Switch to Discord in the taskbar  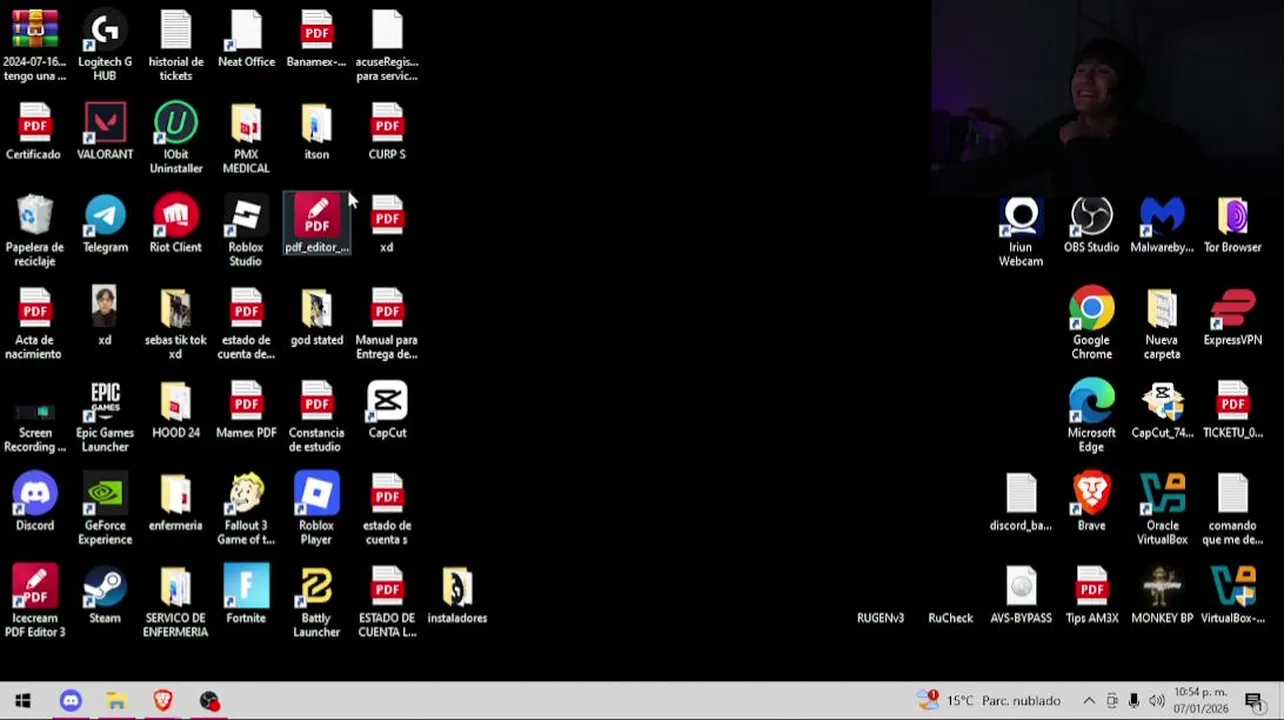point(70,701)
